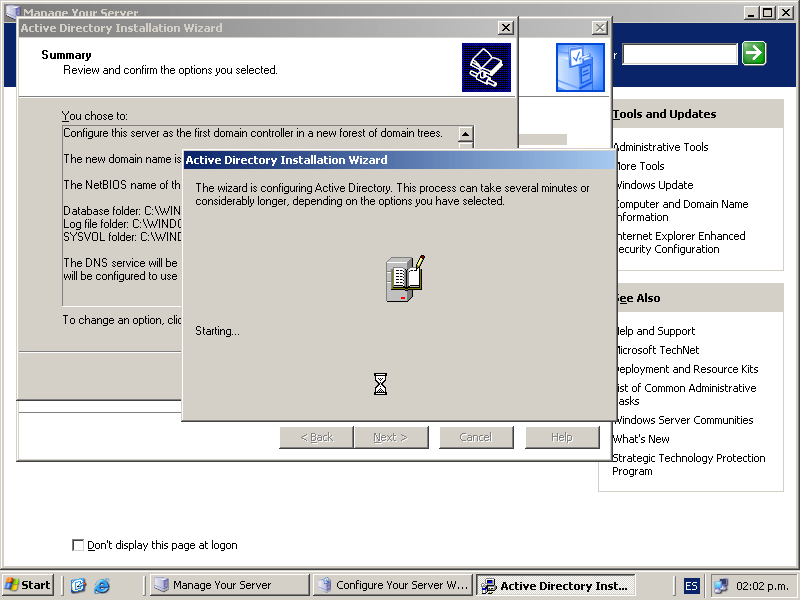Open Internet Explorer from quick launch
This screenshot has height=600, width=800.
point(102,586)
